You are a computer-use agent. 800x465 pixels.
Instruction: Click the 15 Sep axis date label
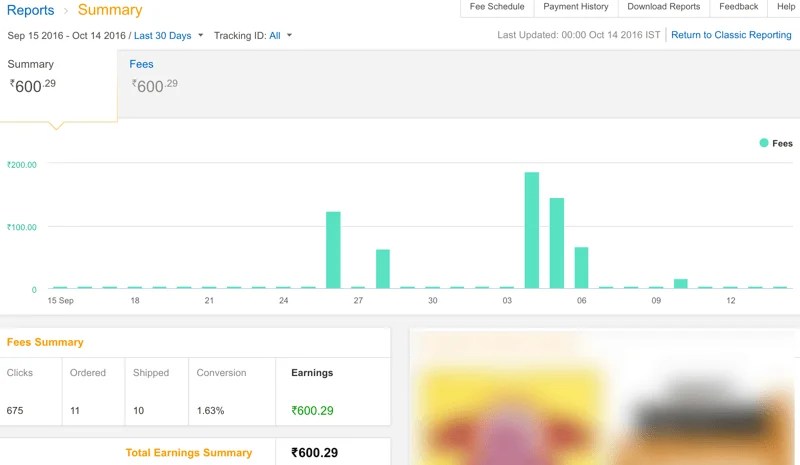coord(61,301)
